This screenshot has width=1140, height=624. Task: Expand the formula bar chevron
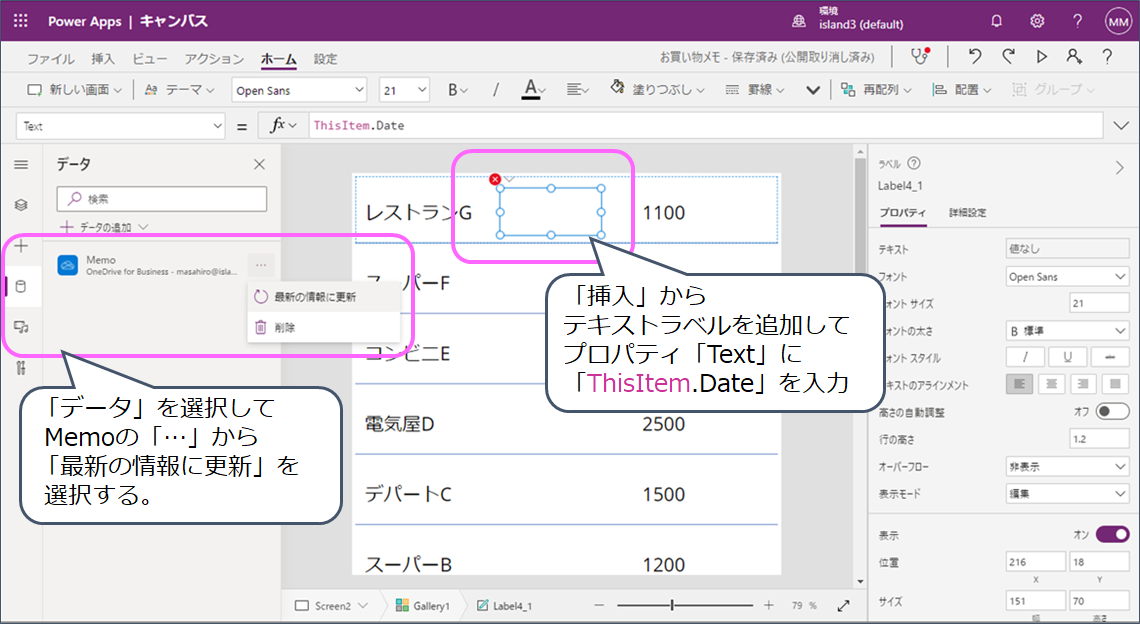1120,126
